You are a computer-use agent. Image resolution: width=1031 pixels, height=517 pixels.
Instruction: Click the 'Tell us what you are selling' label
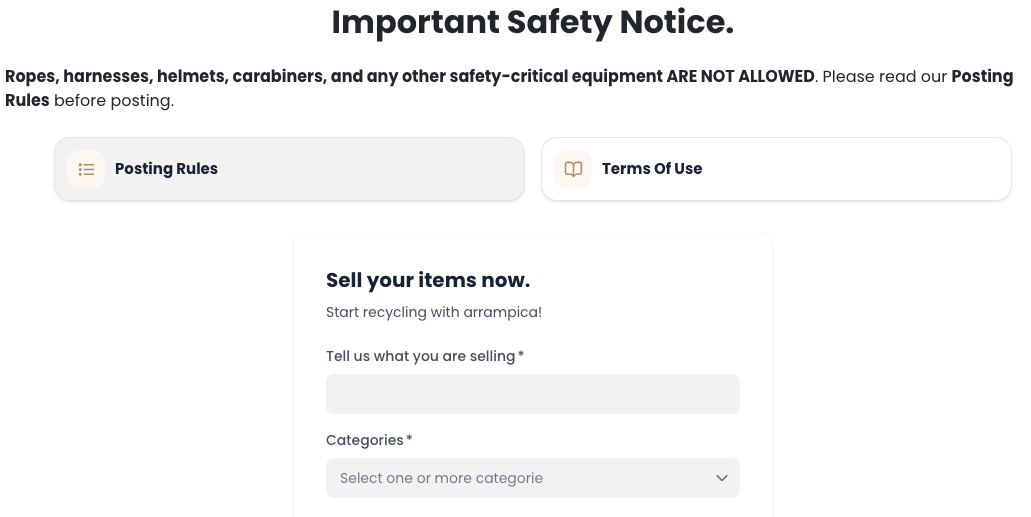[420, 356]
